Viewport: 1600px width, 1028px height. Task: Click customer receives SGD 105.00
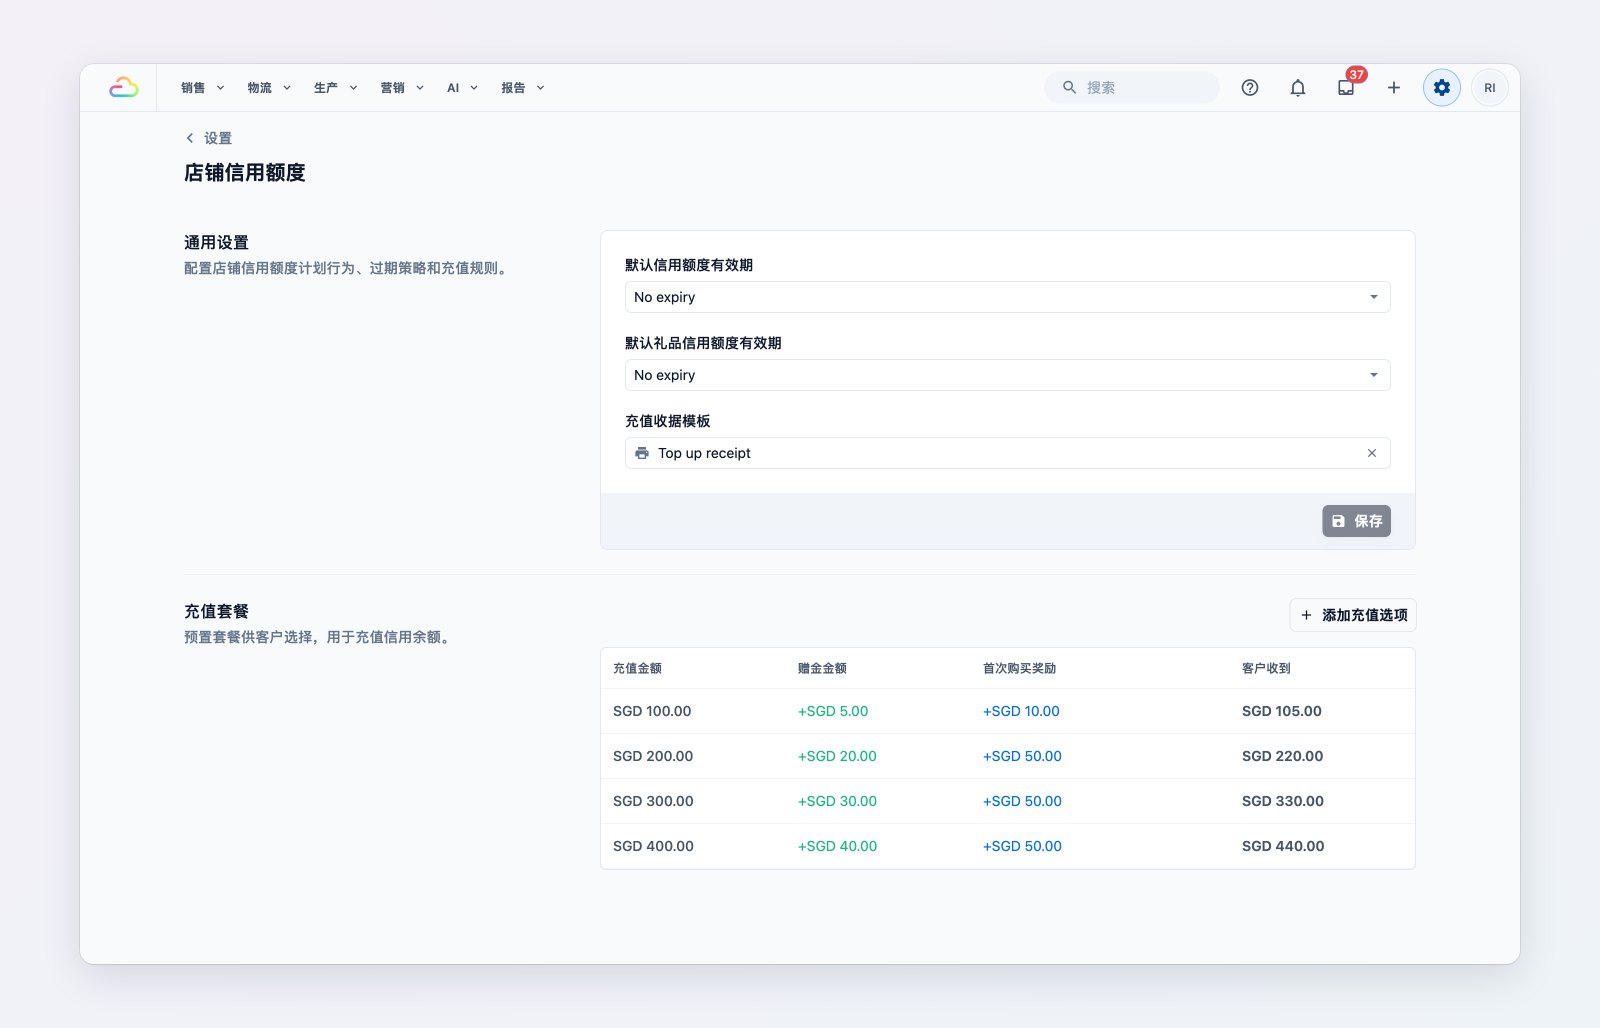click(x=1282, y=711)
